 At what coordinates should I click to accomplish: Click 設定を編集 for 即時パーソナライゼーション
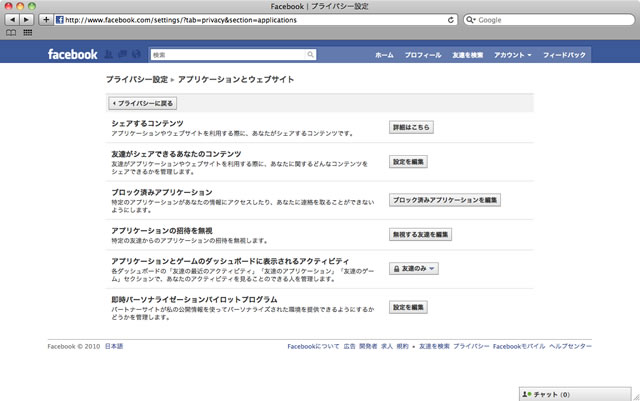pos(408,307)
